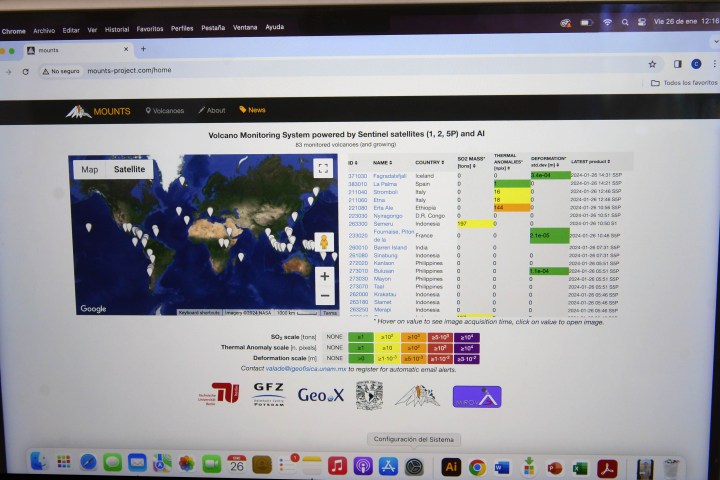This screenshot has width=720, height=480.
Task: Open the Volcanoes page in the navbar
Action: point(166,110)
